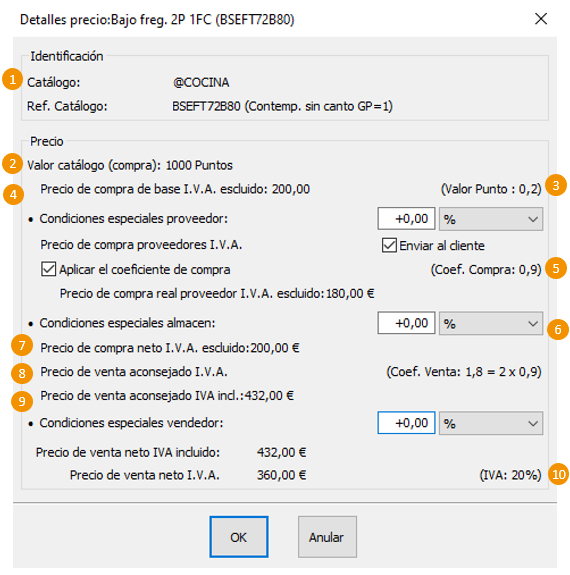
Task: Click the orange number 1 marker beside Catálogo
Action: (13, 79)
